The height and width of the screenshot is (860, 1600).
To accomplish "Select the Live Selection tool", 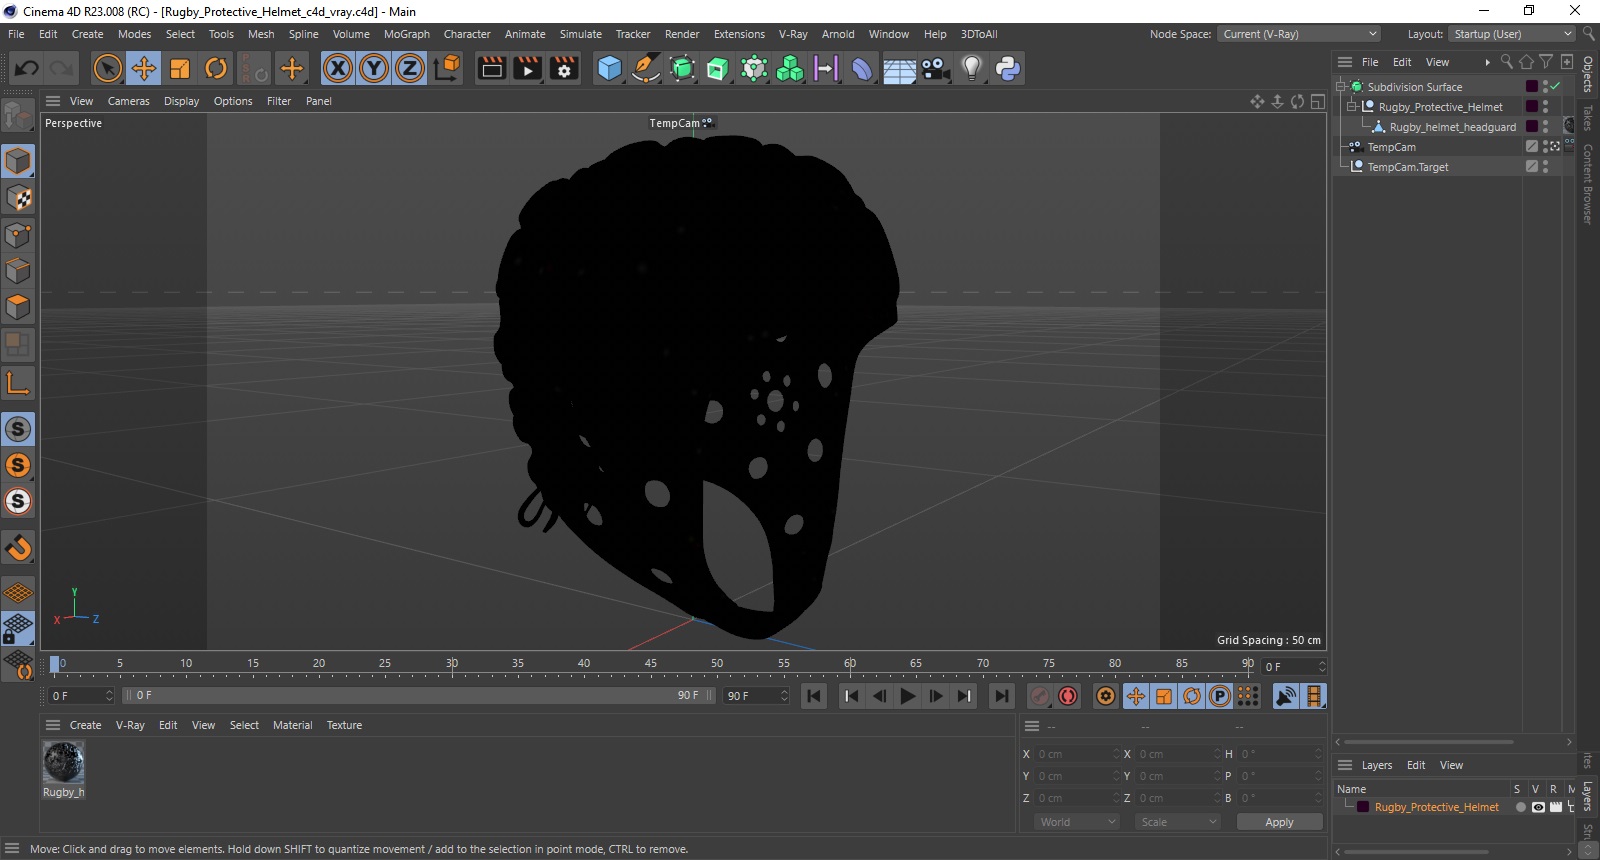I will [107, 68].
